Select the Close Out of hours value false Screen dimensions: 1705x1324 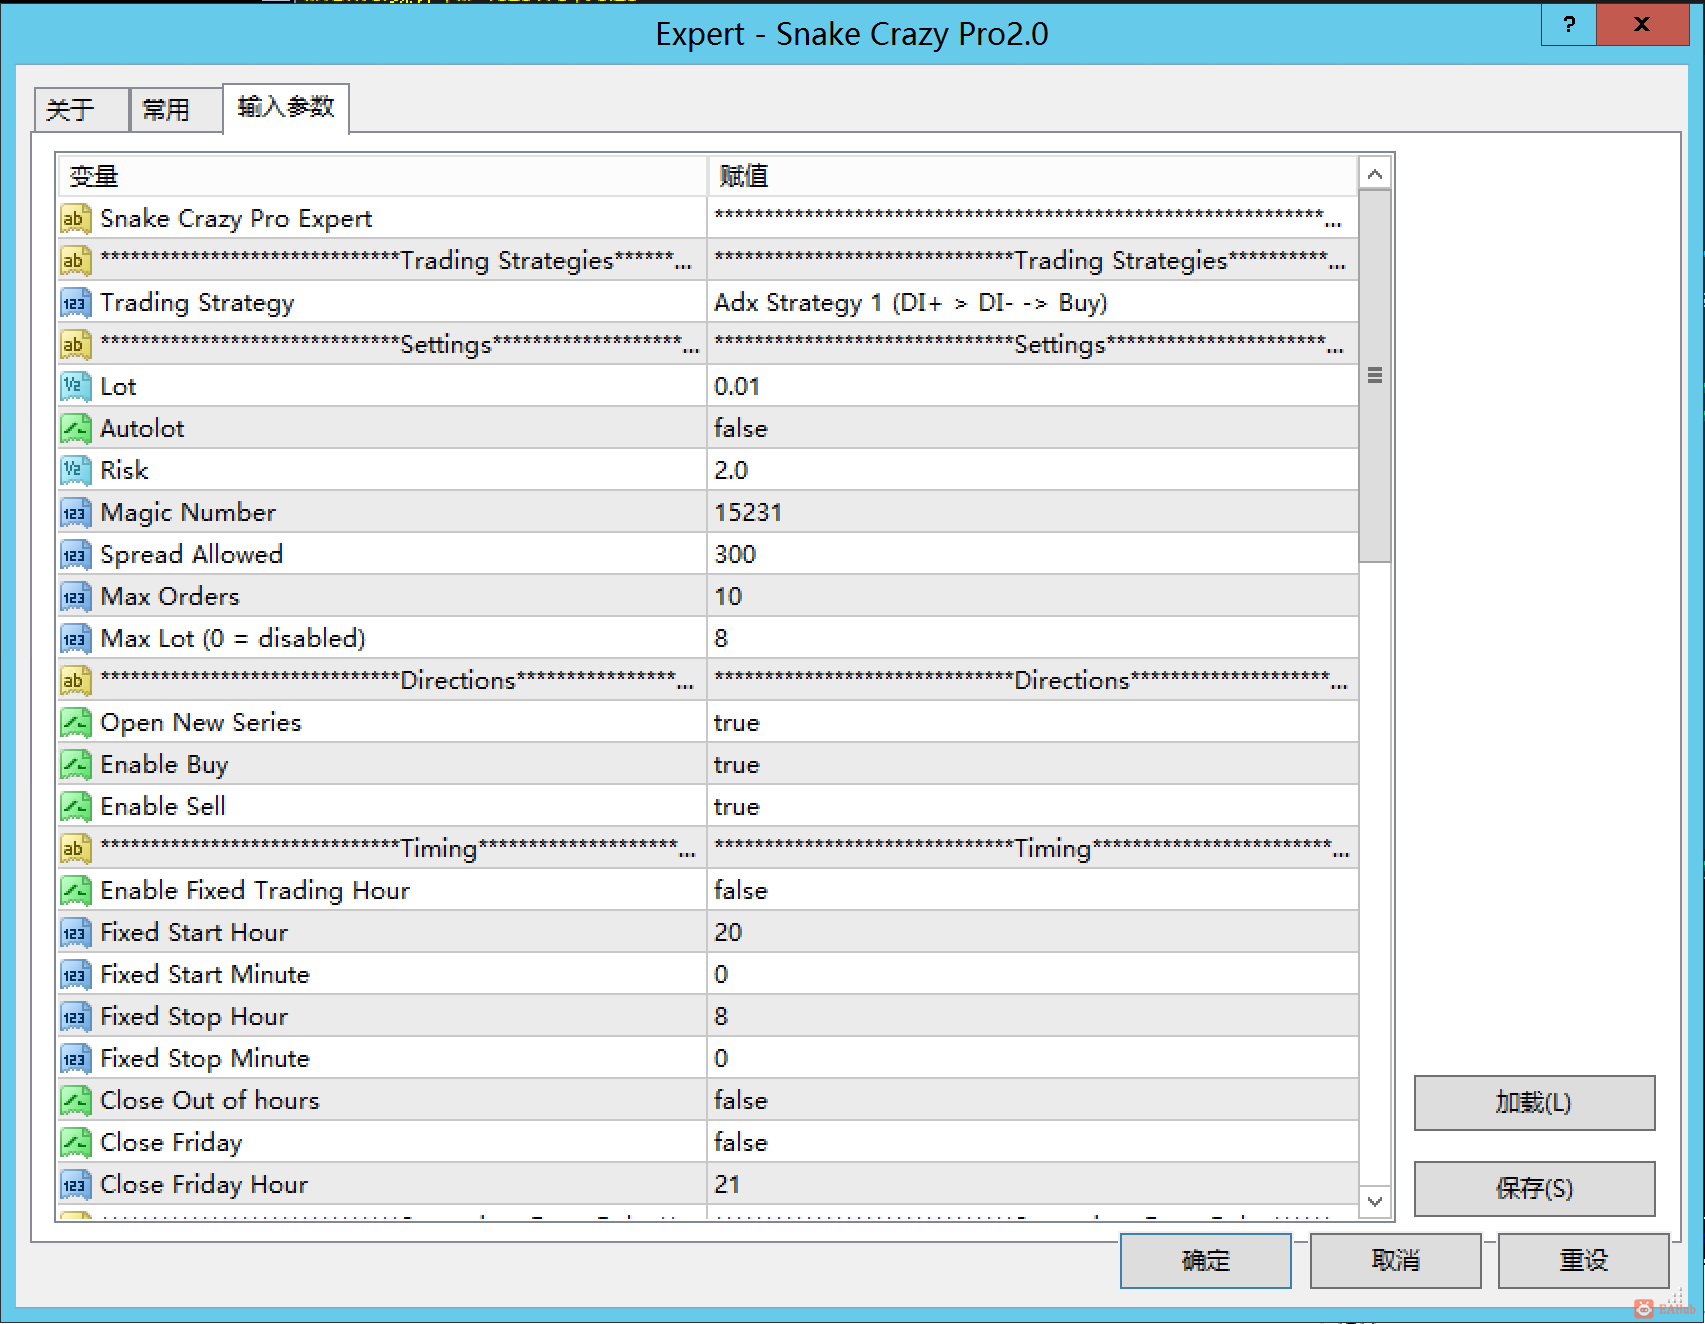click(1032, 1101)
